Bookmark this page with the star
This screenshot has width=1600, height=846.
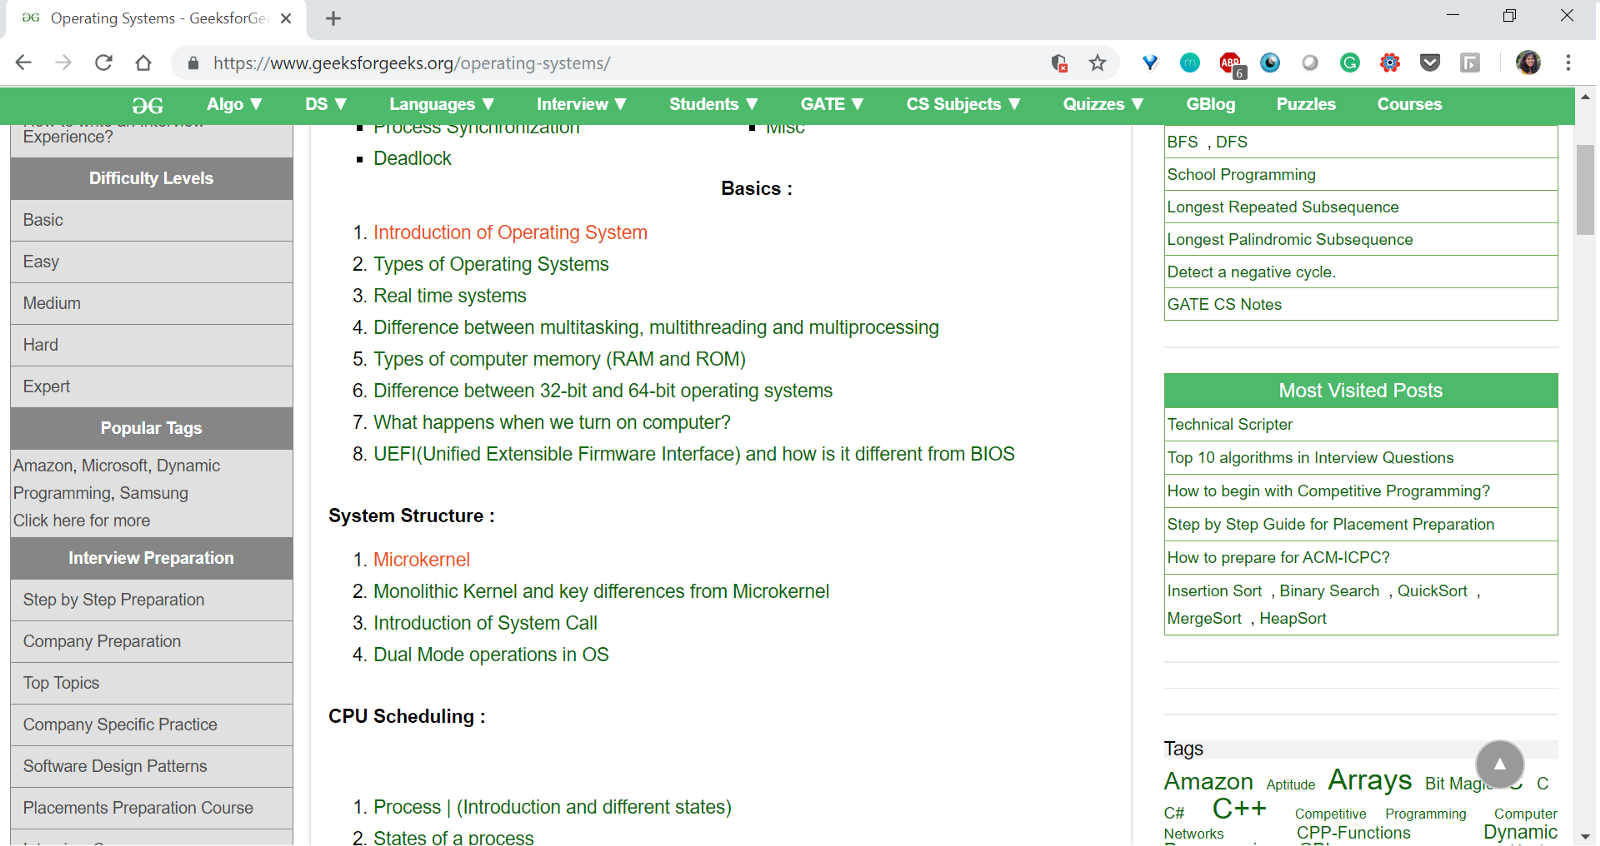click(x=1098, y=63)
